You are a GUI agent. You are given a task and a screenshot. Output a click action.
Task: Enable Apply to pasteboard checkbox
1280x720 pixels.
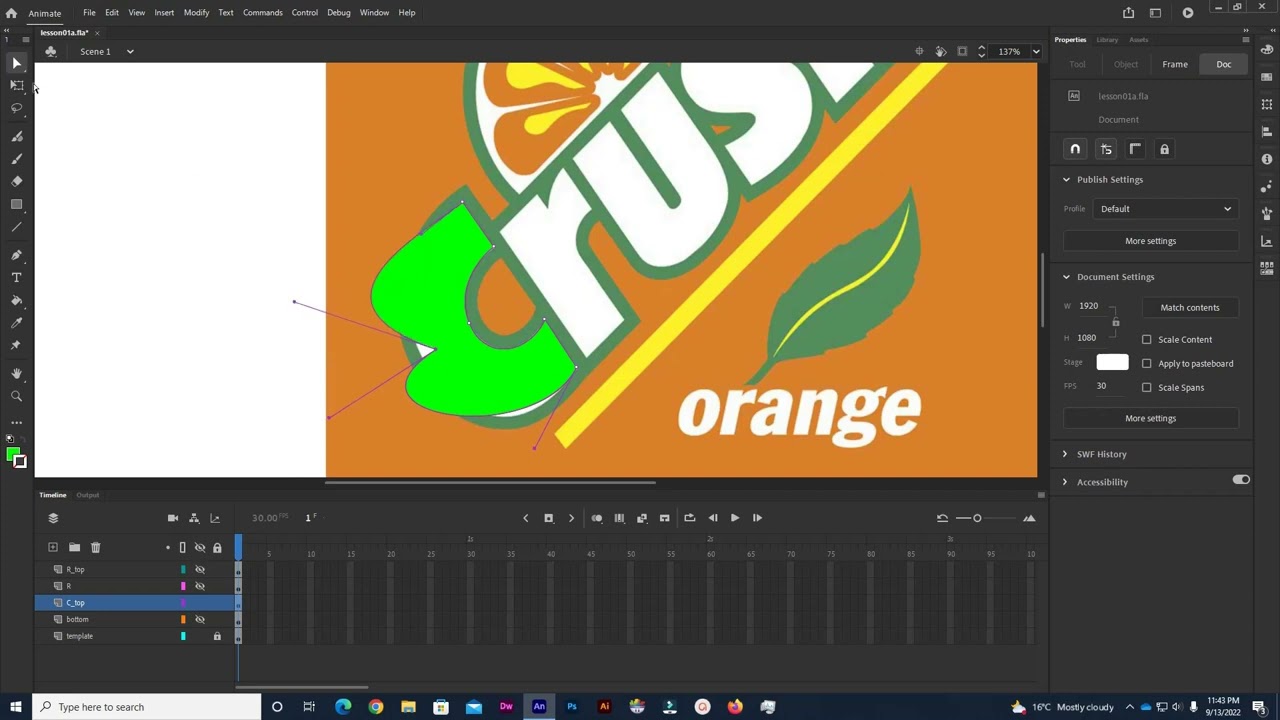click(1147, 363)
